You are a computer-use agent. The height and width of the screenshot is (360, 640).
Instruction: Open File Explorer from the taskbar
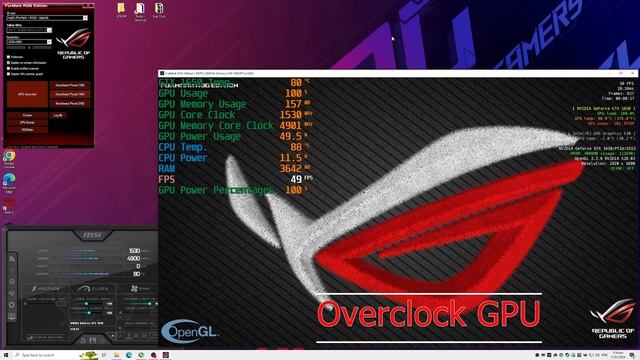click(x=116, y=355)
